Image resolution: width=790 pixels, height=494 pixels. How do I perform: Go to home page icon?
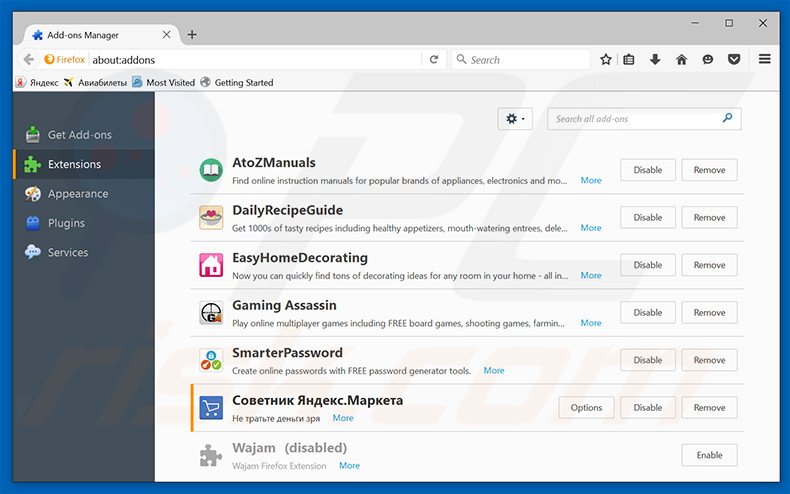tap(681, 59)
